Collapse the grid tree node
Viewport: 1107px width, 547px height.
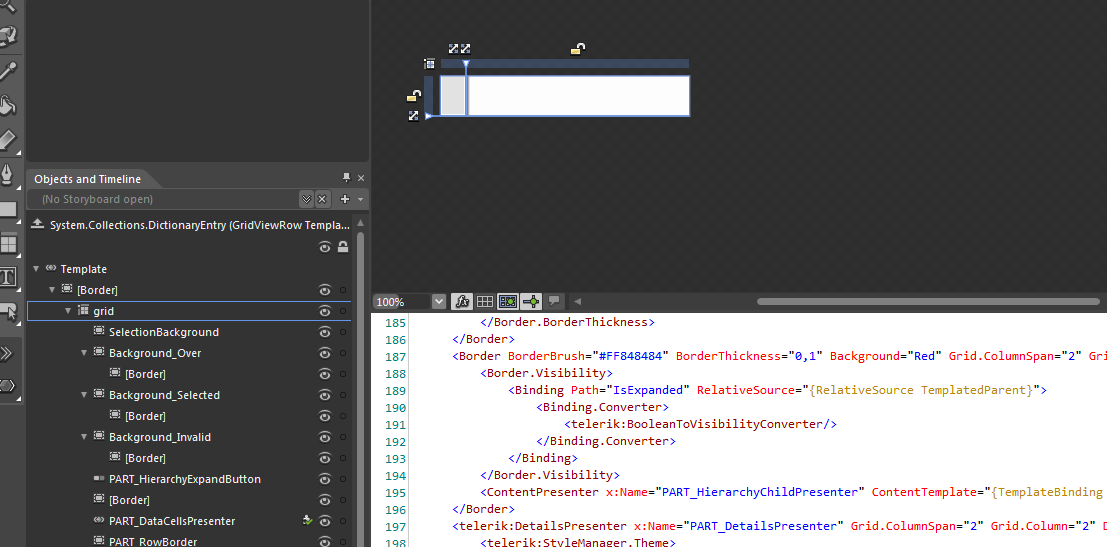[x=68, y=311]
